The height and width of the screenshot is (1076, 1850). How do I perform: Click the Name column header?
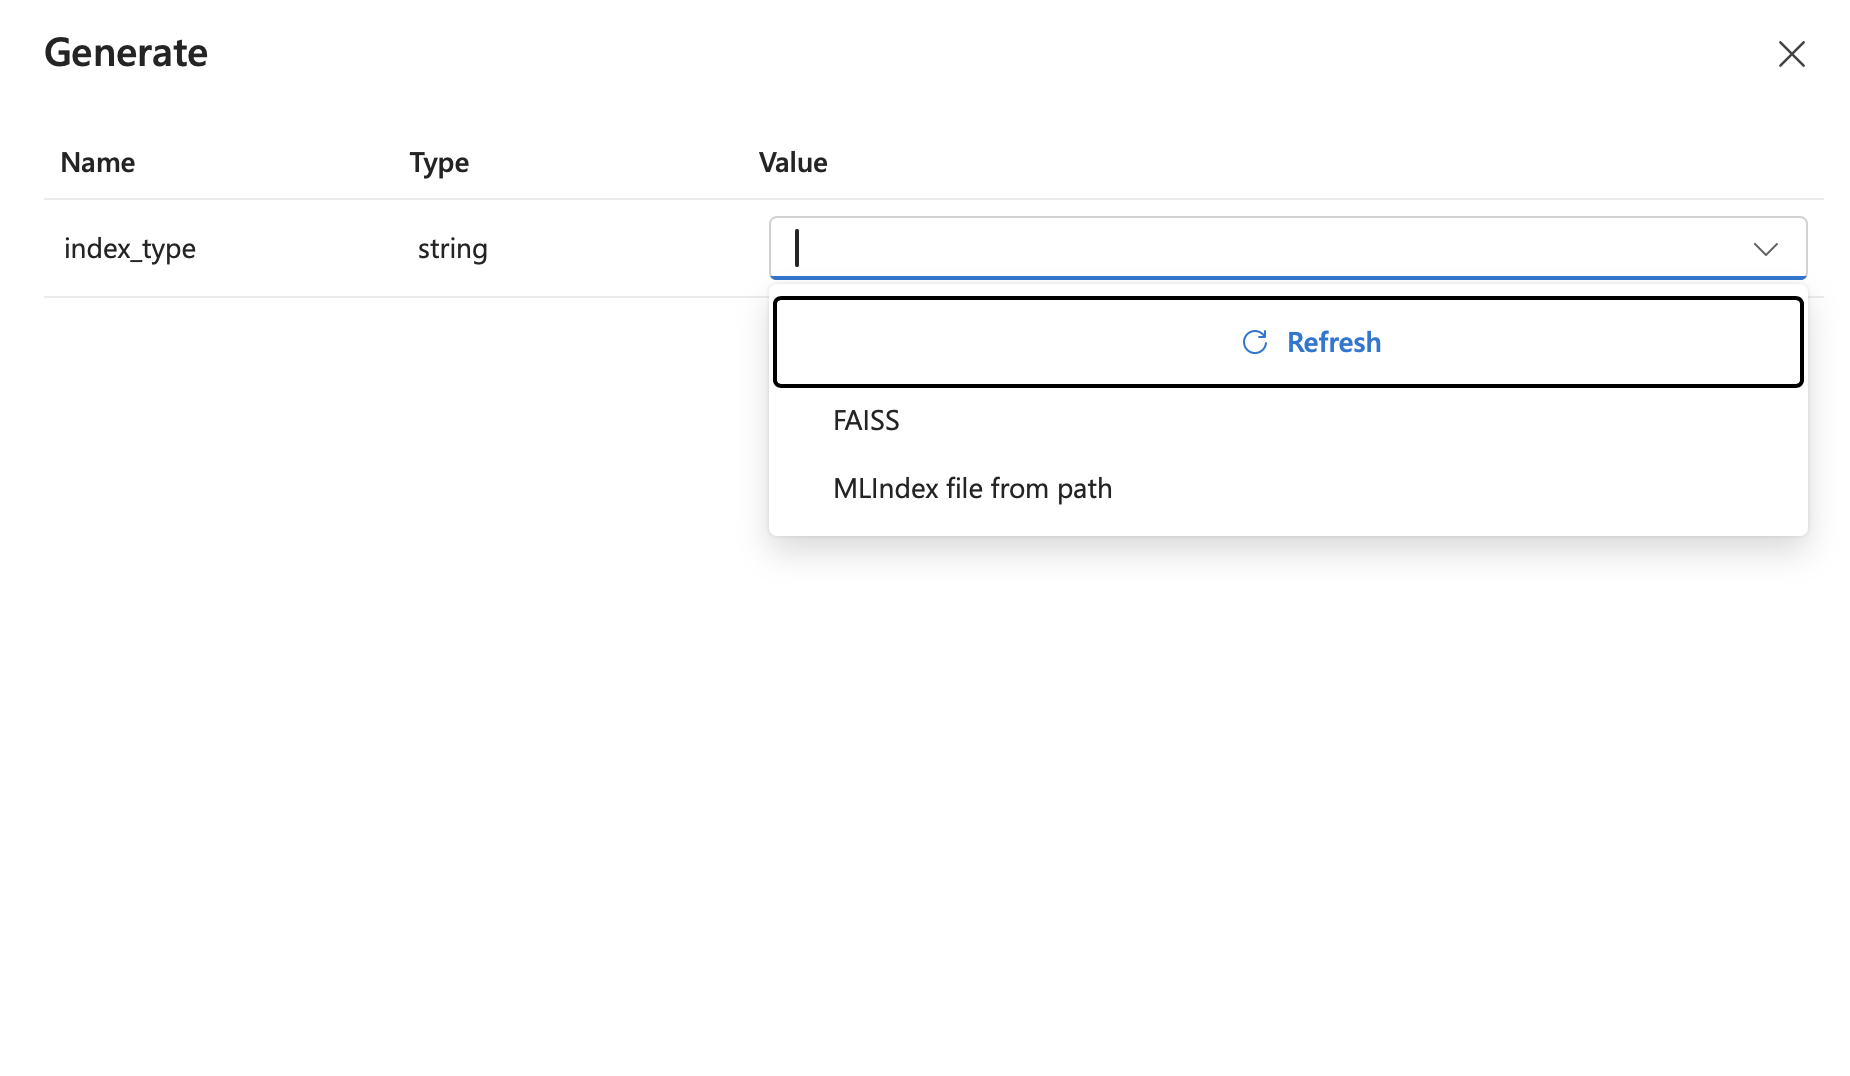coord(98,163)
